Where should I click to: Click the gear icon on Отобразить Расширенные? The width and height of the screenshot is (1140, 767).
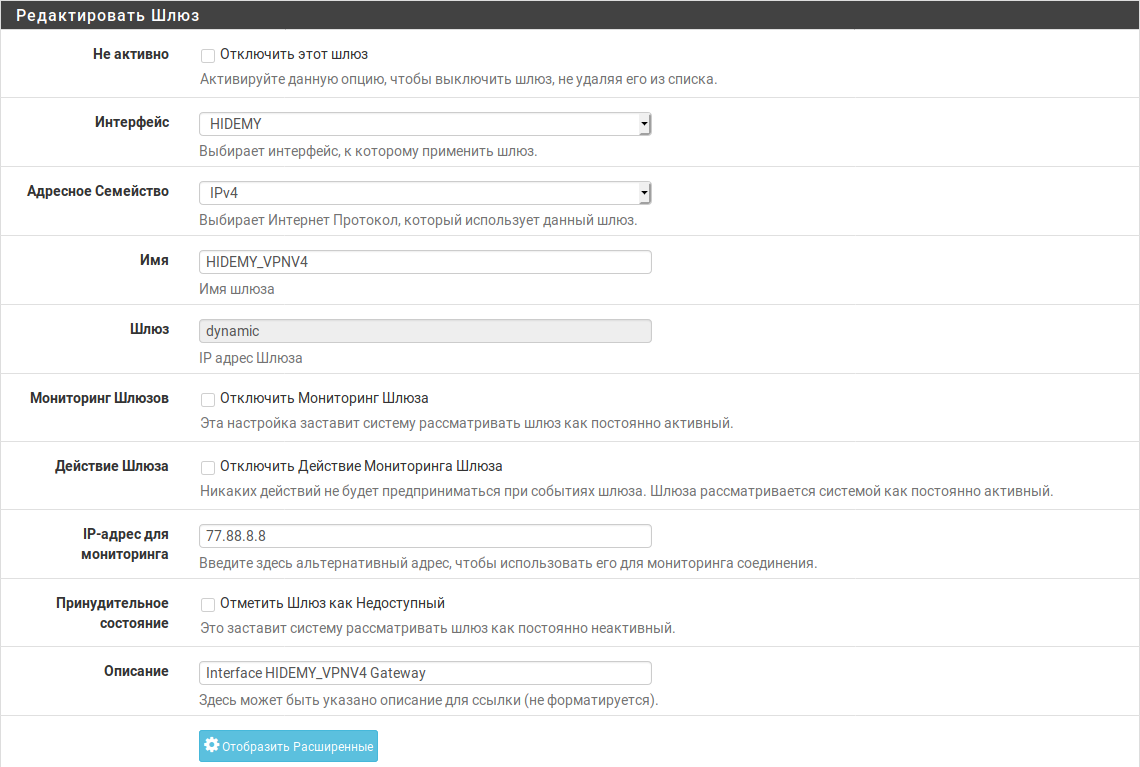(x=211, y=746)
